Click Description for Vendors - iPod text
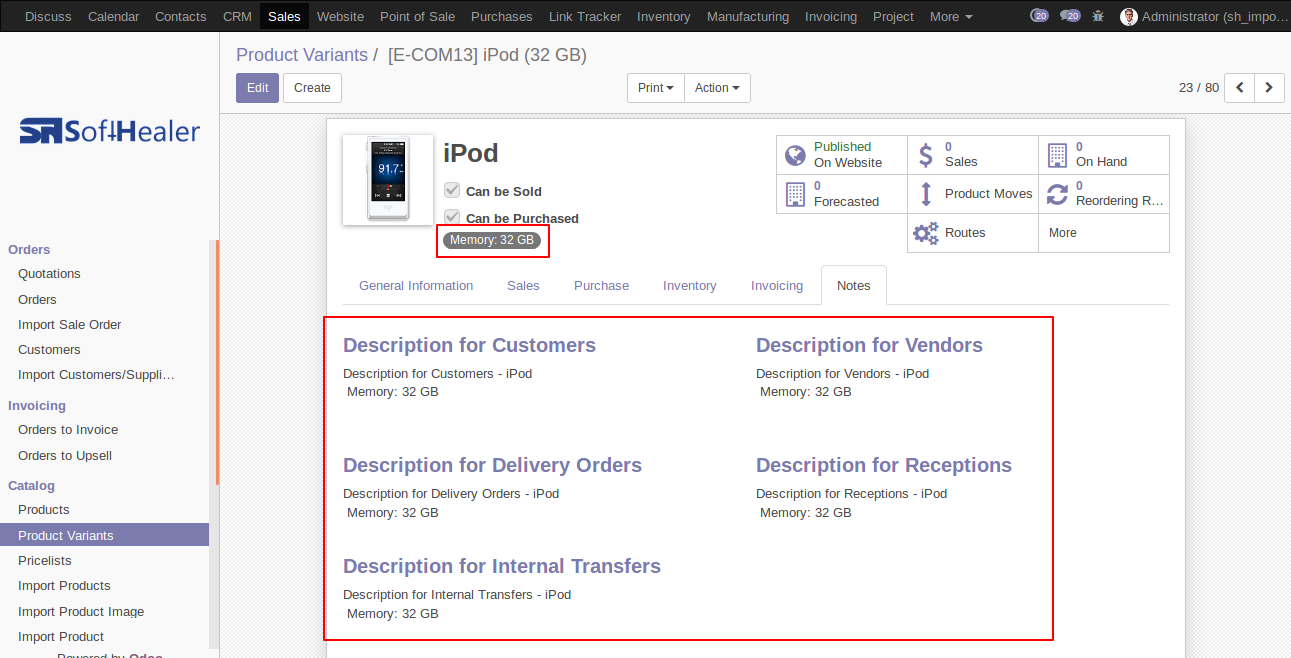1291x658 pixels. [x=842, y=373]
